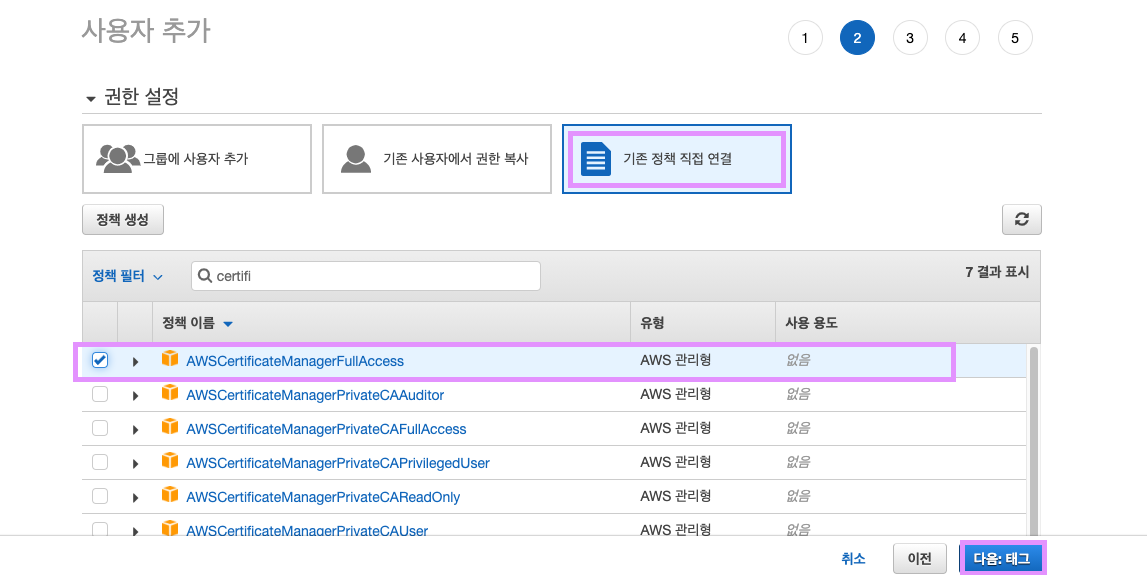Open the AWSCertificateManagerPrivateCAAuditor policy link
The height and width of the screenshot is (575, 1147).
(x=315, y=395)
